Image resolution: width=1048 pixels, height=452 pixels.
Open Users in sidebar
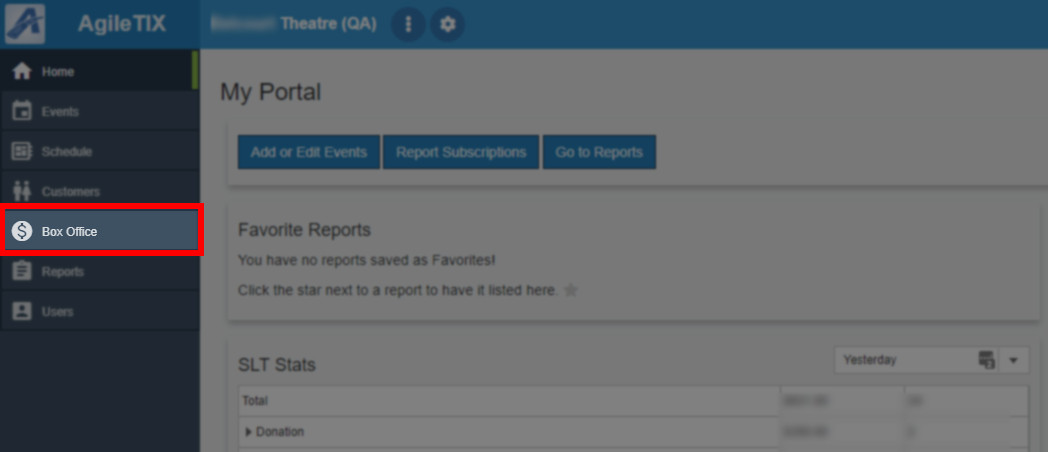click(100, 312)
